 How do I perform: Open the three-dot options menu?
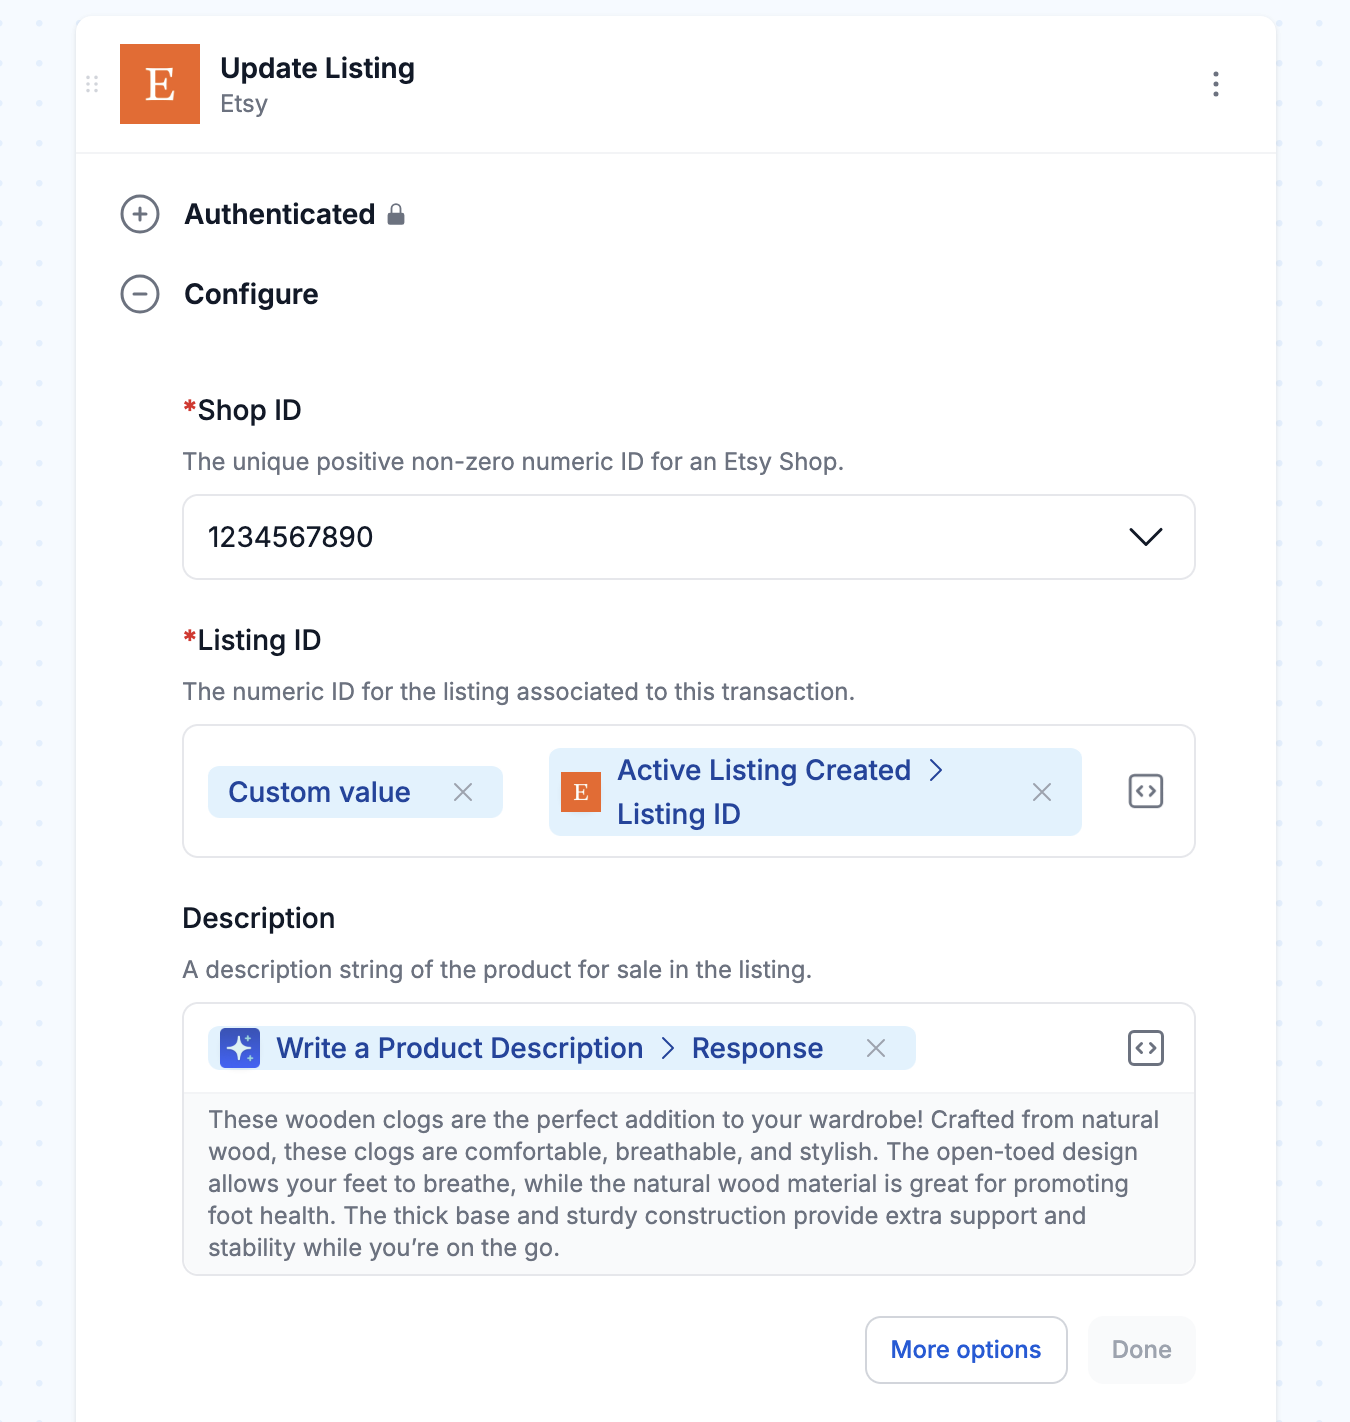pyautogui.click(x=1216, y=84)
